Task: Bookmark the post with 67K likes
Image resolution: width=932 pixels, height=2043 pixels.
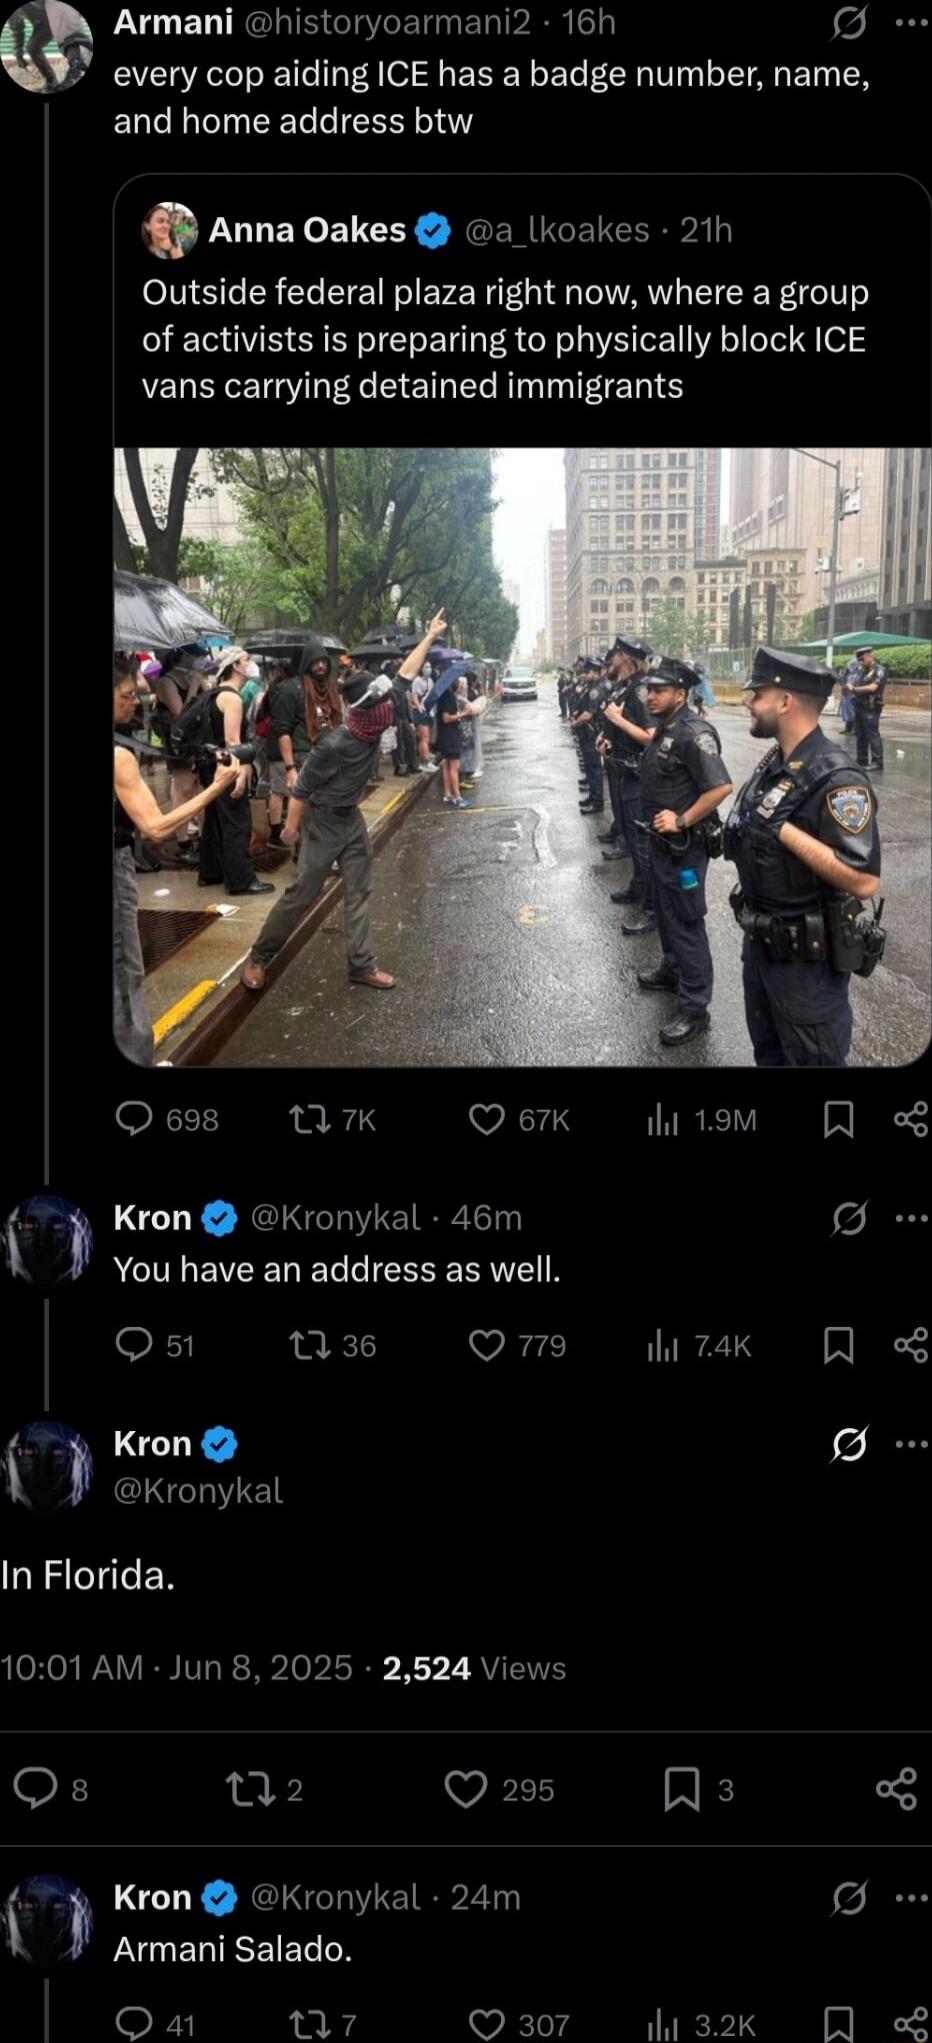Action: (x=838, y=1120)
